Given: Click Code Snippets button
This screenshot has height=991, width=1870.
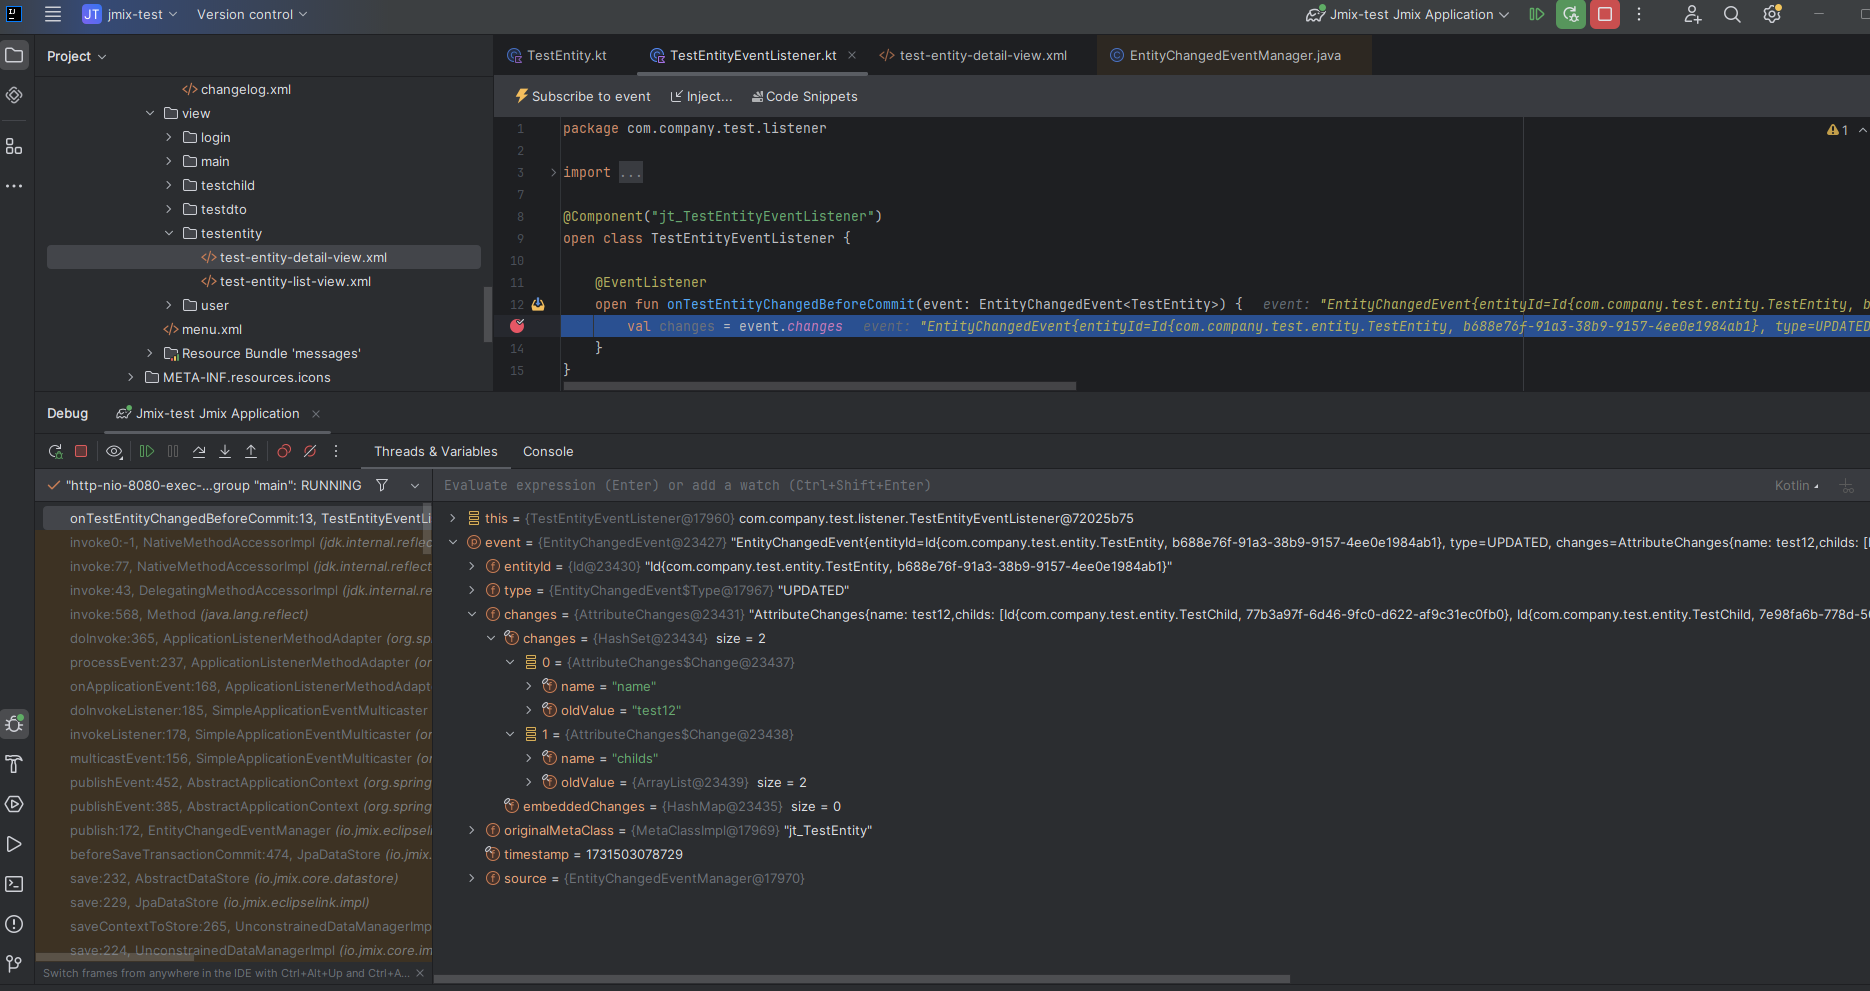Looking at the screenshot, I should [x=805, y=96].
